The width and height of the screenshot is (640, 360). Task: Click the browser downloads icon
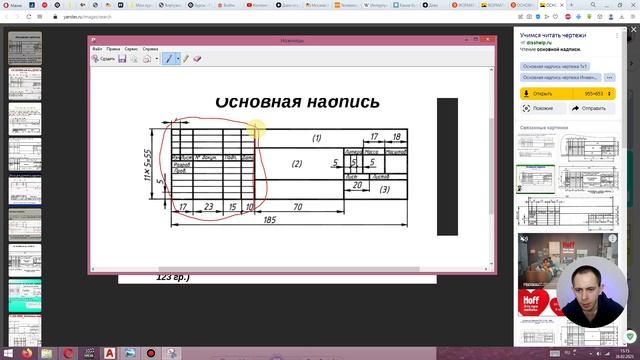[622, 17]
